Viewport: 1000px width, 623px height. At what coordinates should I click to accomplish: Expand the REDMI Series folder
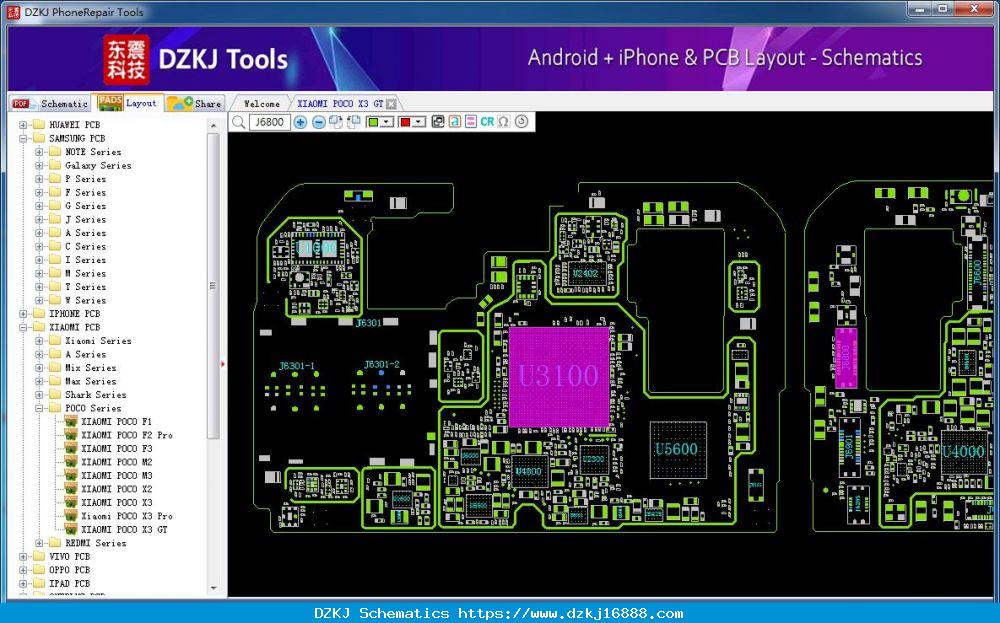point(40,543)
